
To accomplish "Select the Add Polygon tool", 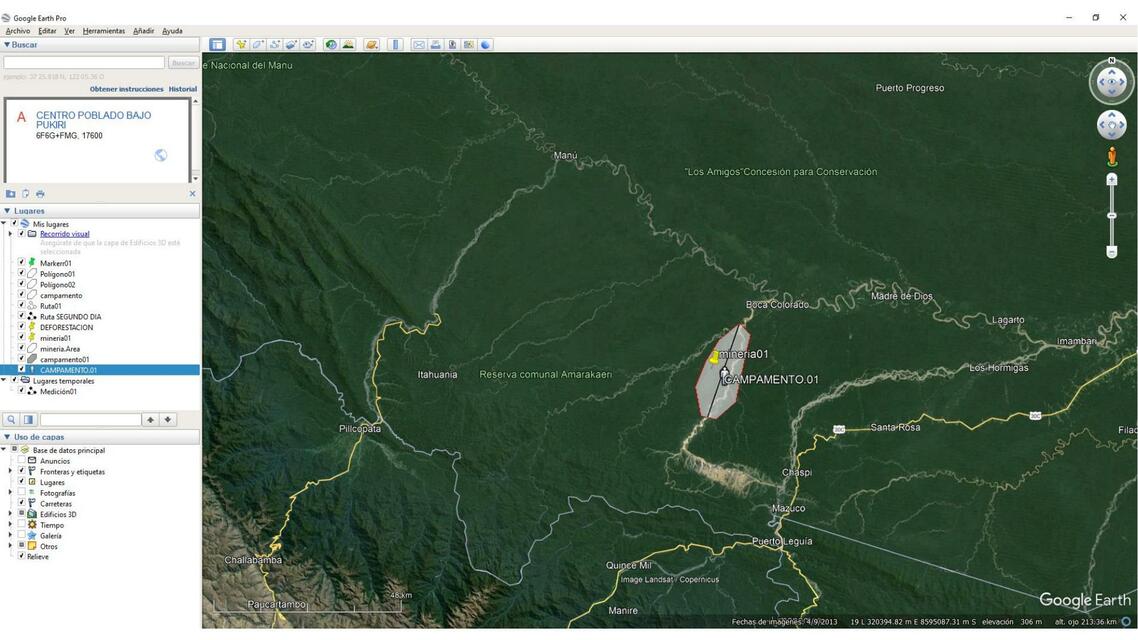I will [258, 45].
